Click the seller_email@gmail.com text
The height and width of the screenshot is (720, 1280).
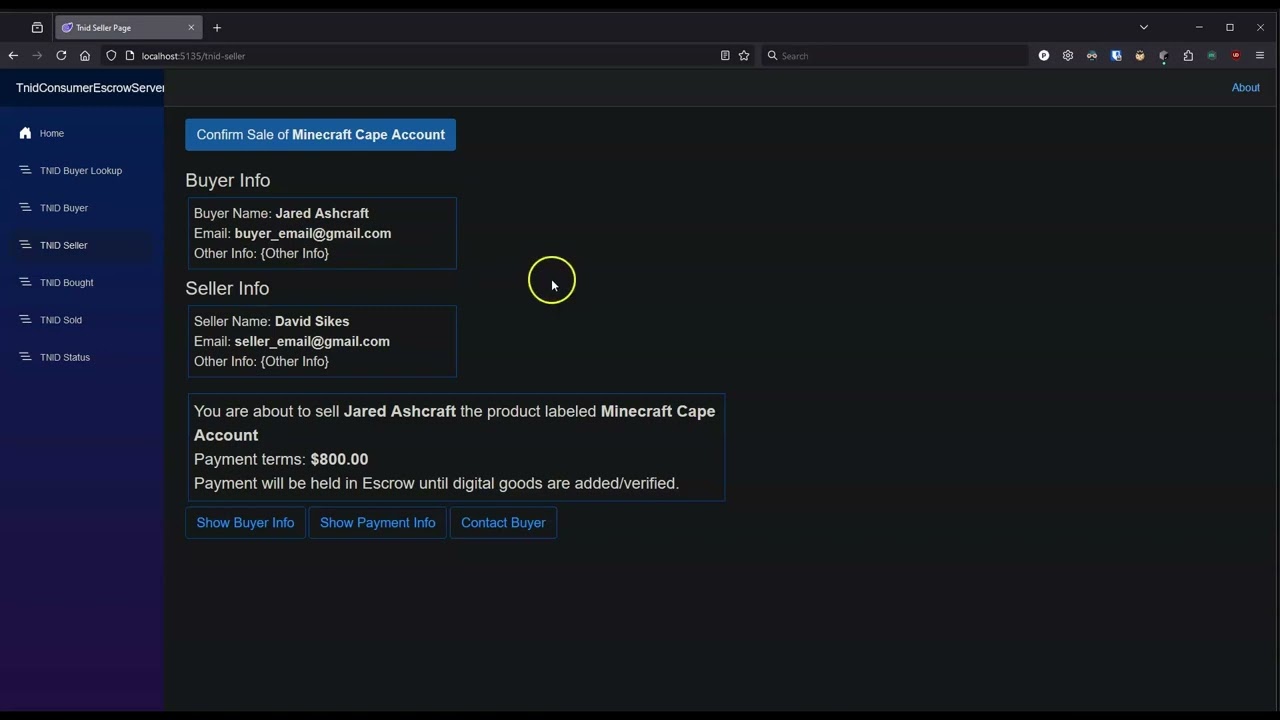click(312, 341)
